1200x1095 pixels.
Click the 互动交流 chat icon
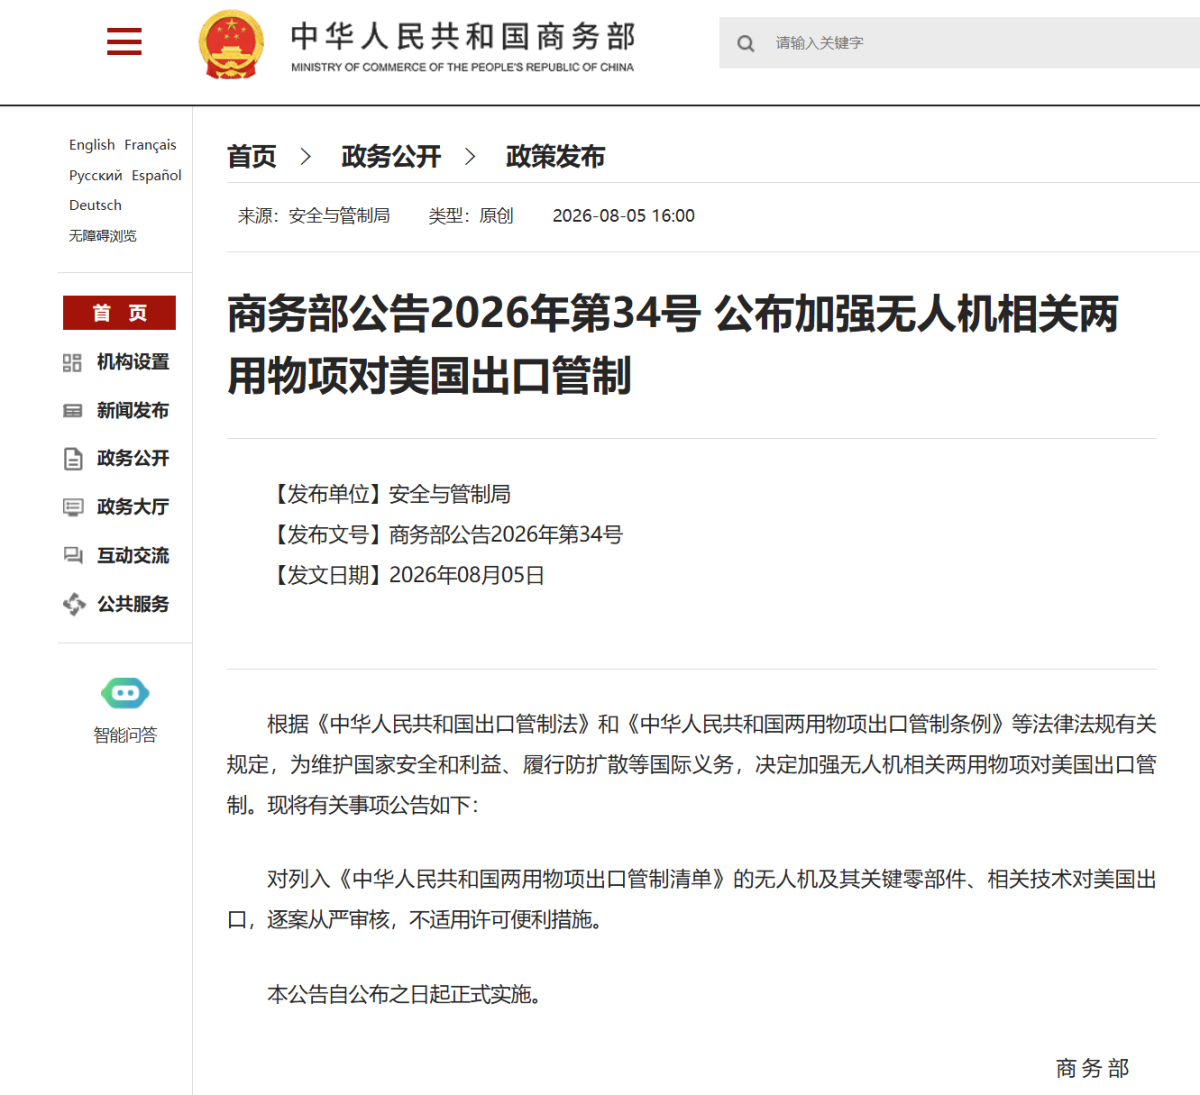[x=72, y=555]
